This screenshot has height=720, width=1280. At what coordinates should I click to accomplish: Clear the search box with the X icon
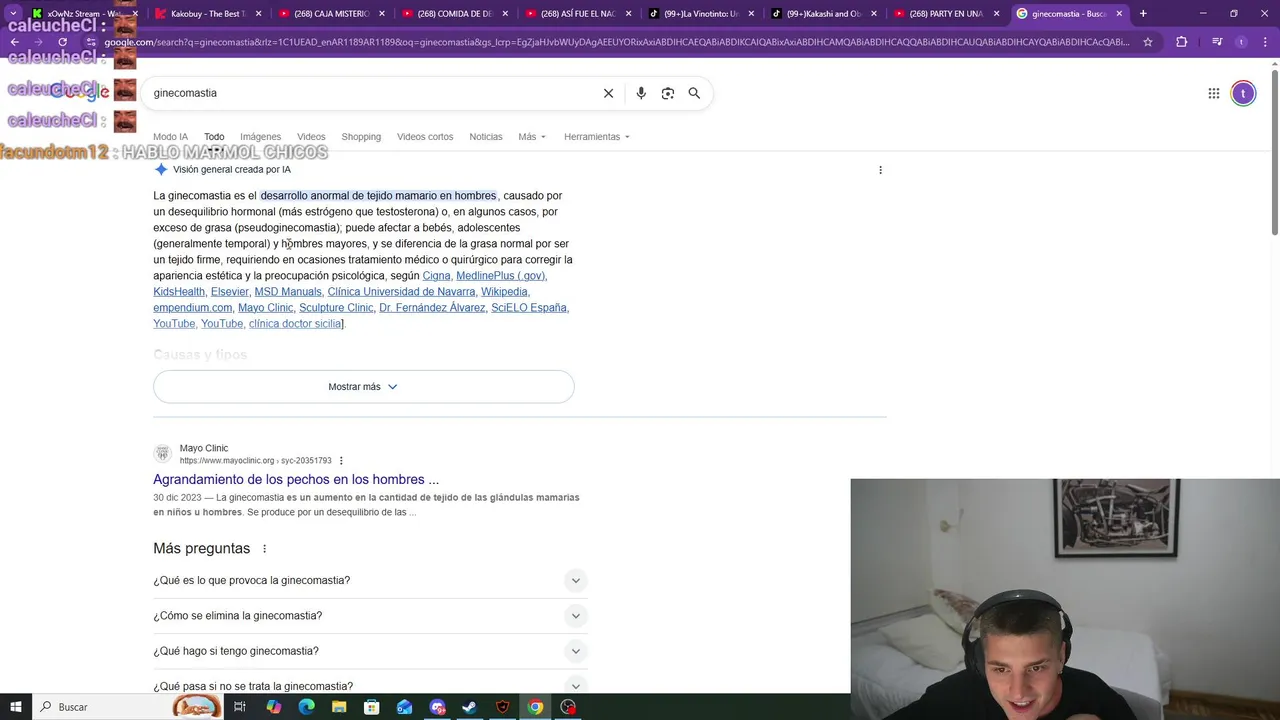pos(608,93)
